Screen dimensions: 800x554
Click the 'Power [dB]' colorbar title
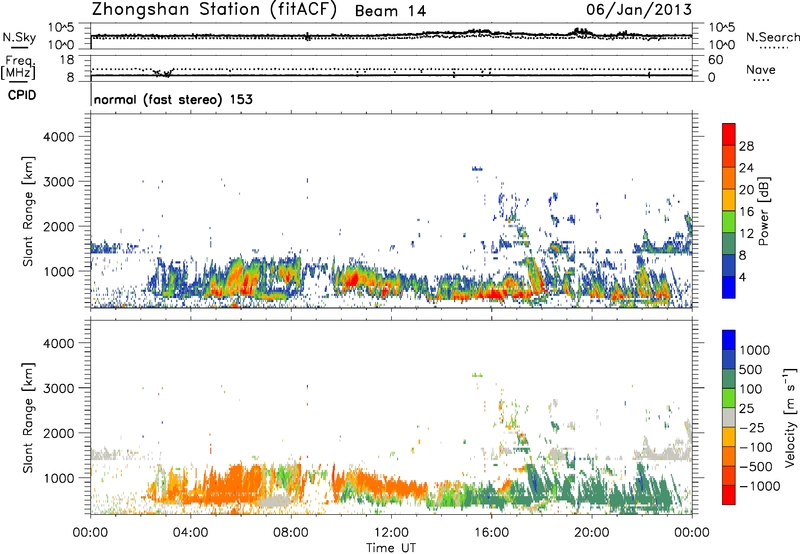click(x=763, y=211)
